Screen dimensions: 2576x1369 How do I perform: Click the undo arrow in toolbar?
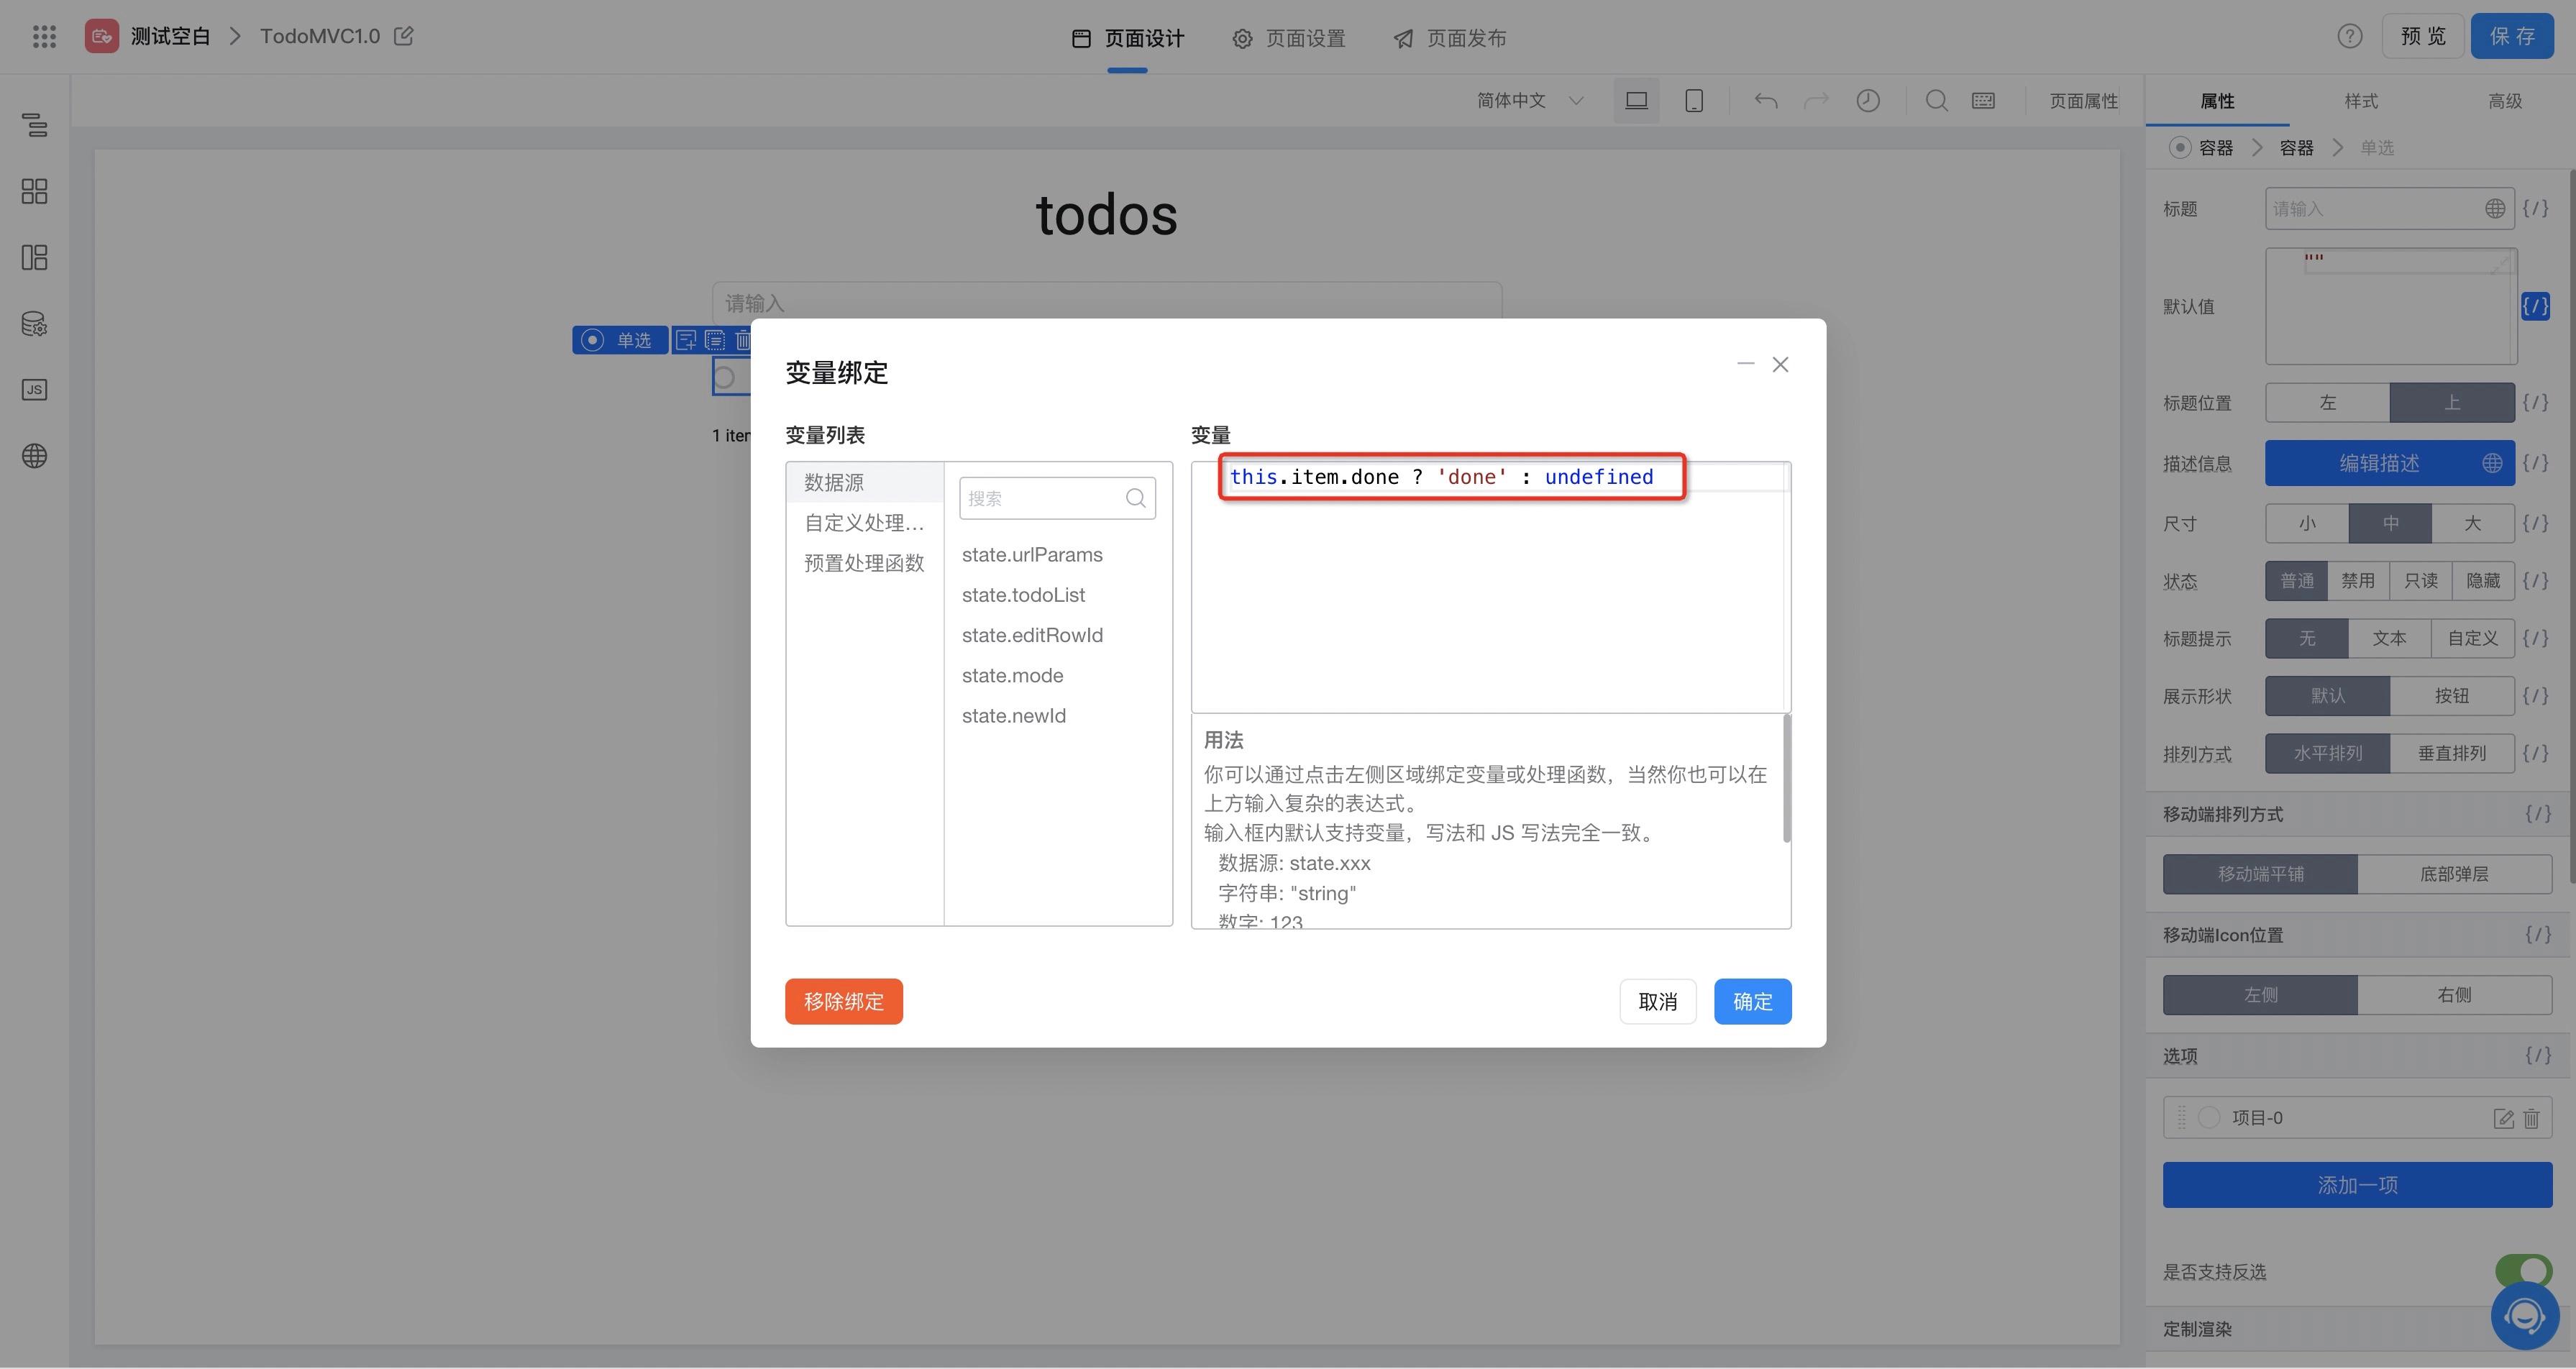tap(1765, 101)
